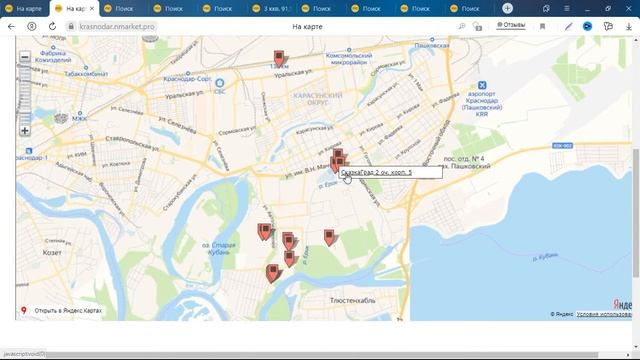
Task: Zoom in the map with plus button
Action: pyautogui.click(x=25, y=131)
